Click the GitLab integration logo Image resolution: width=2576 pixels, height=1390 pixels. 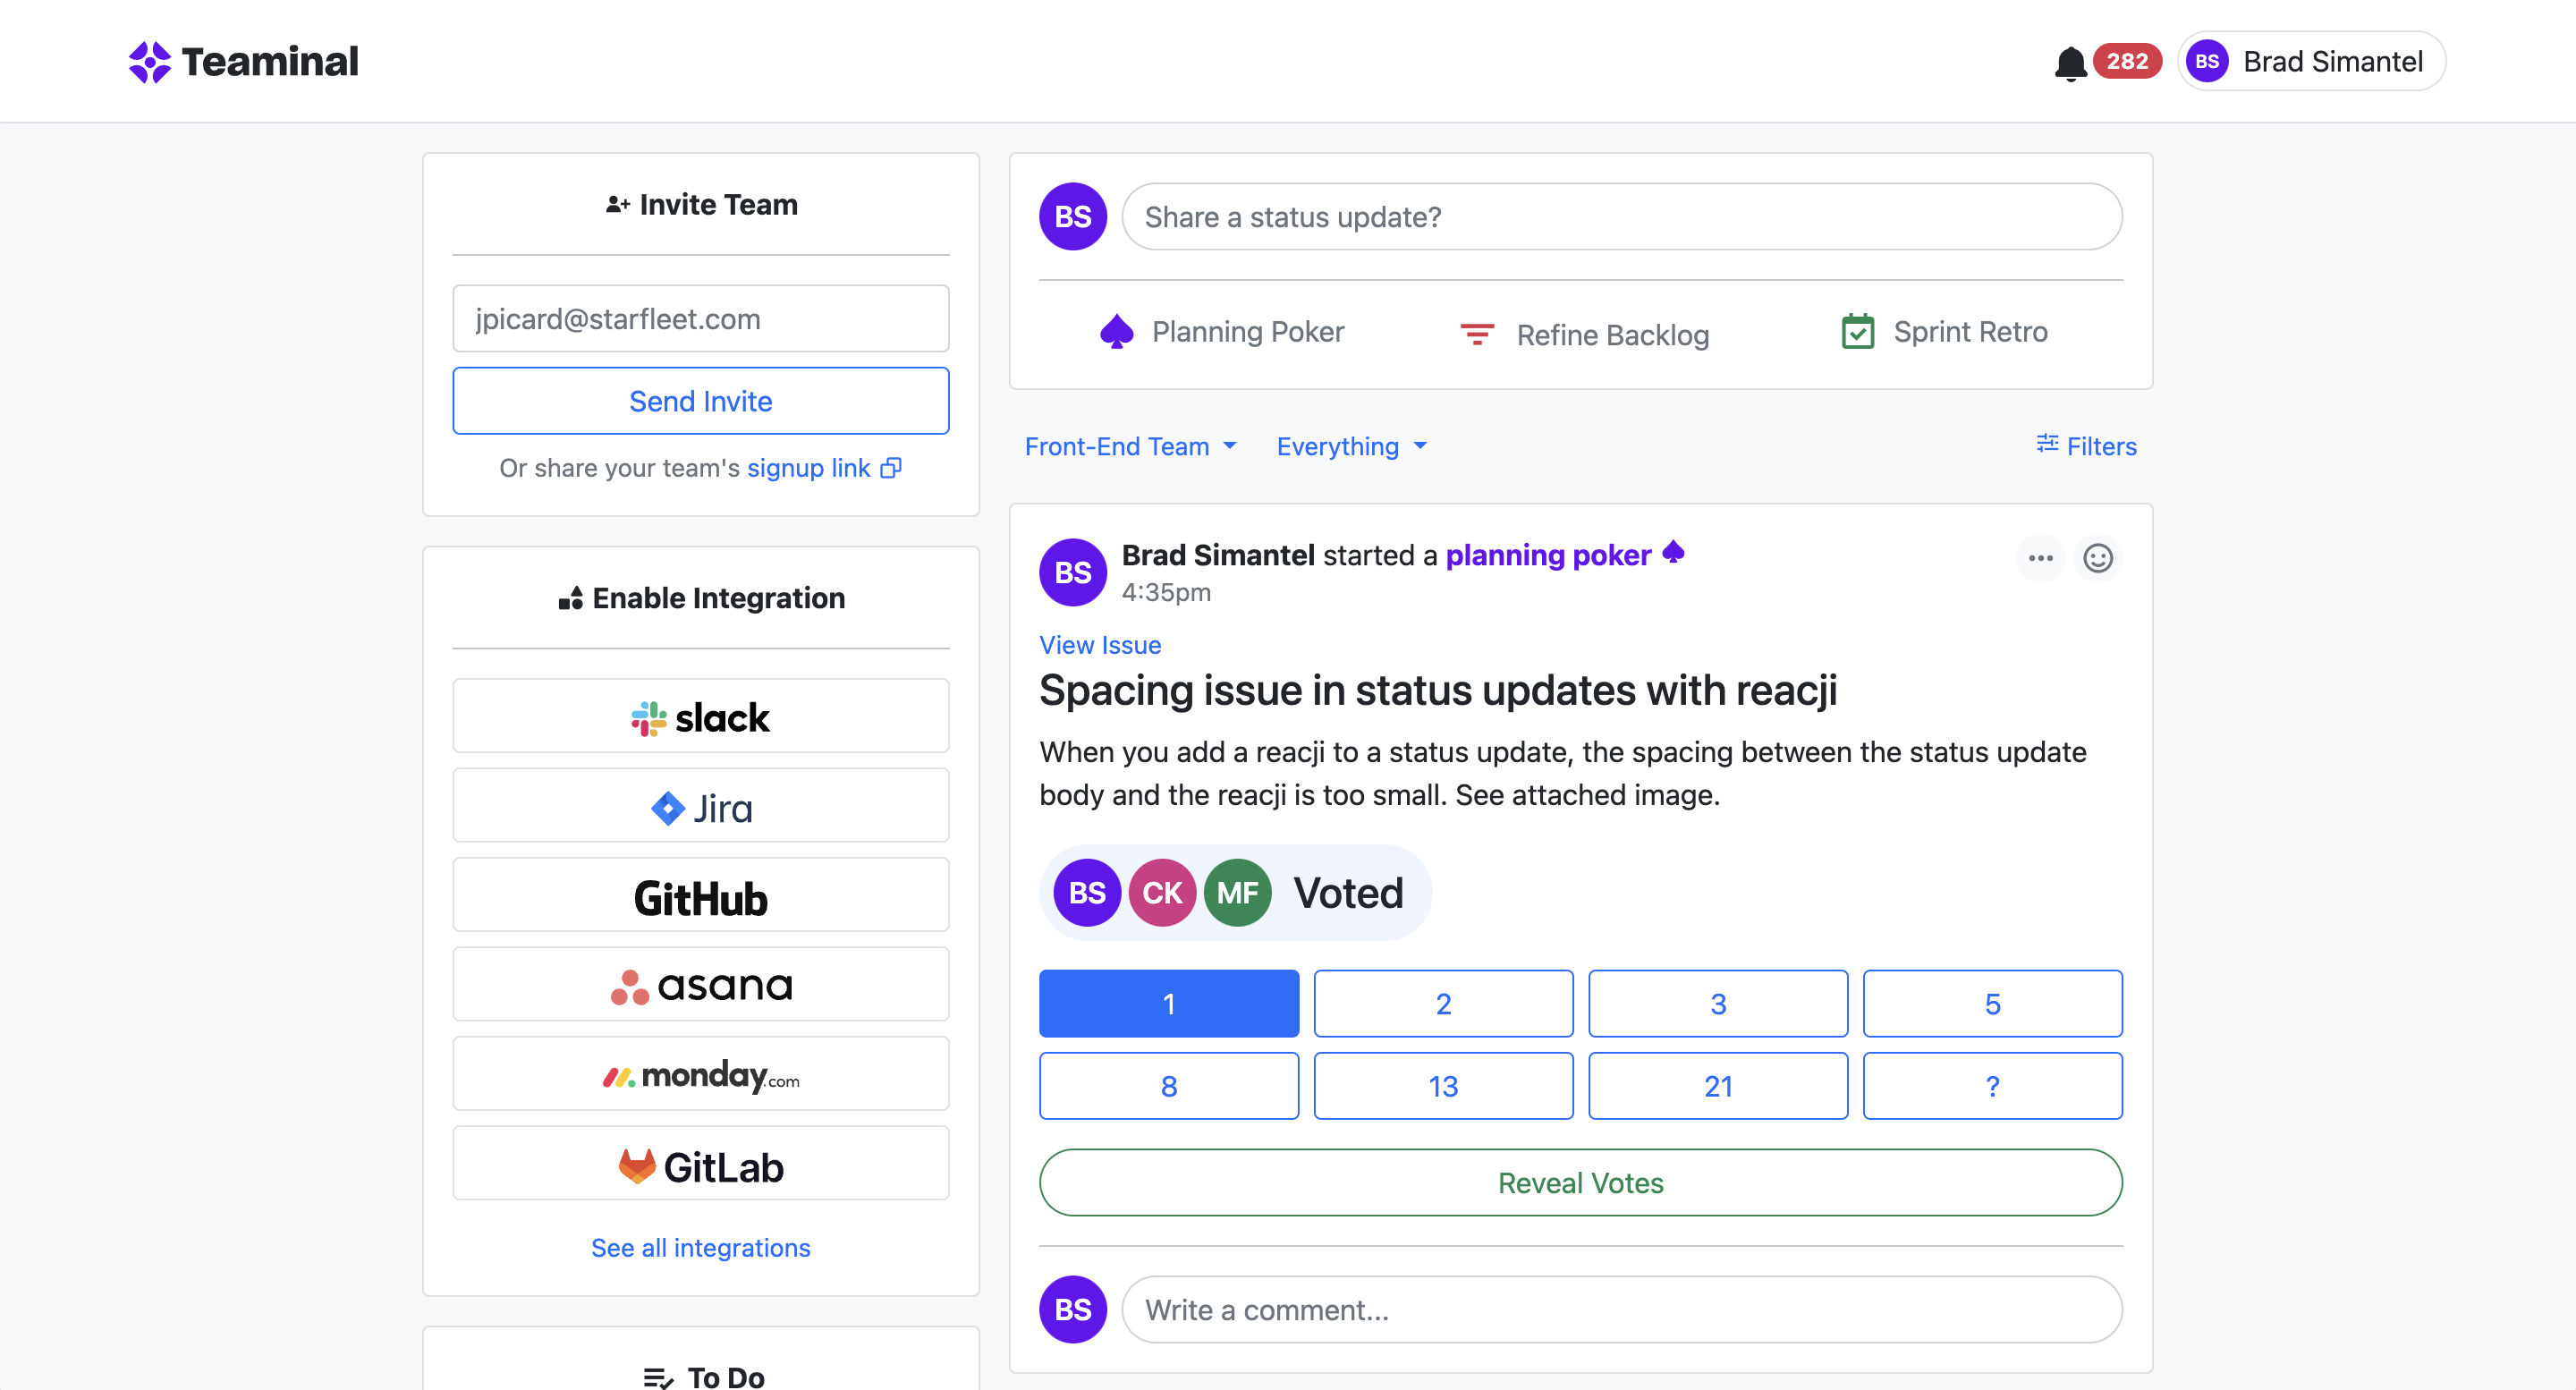[700, 1165]
